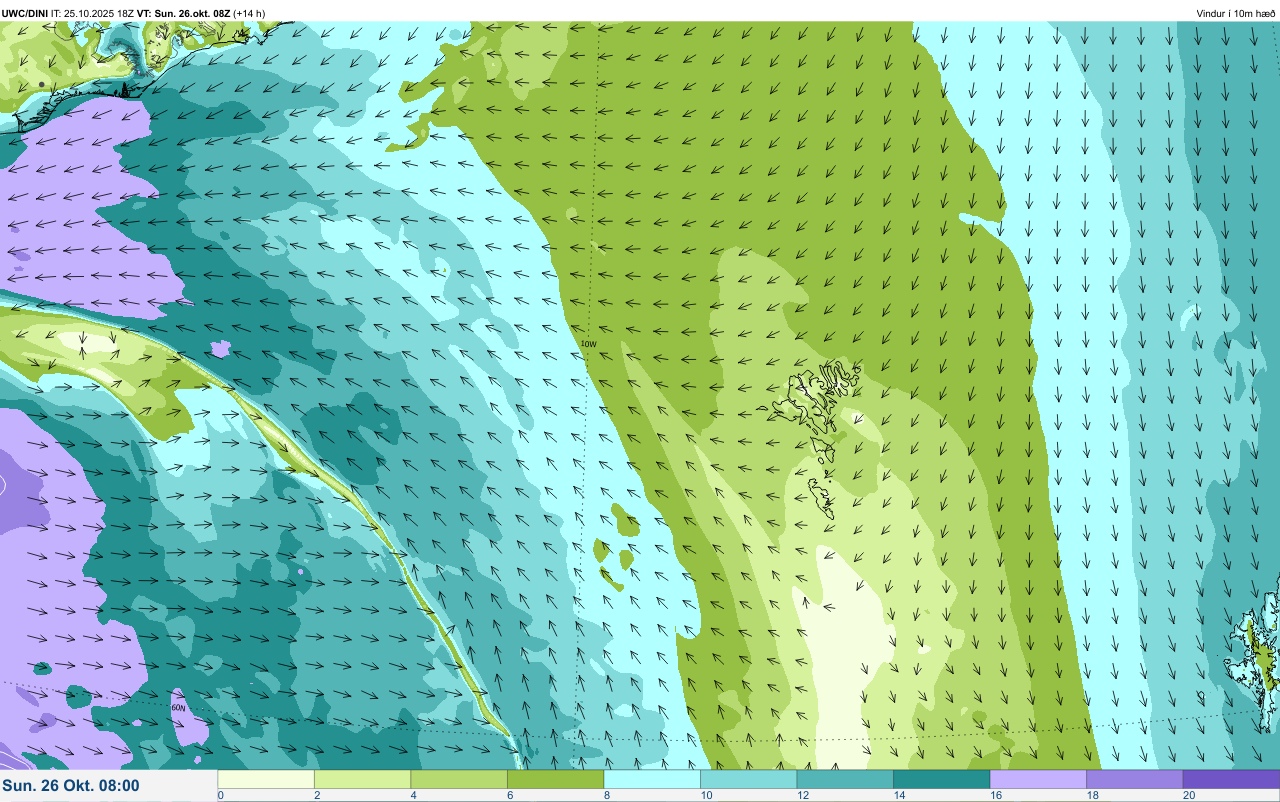
Task: Click the light yellow-green 2–4 legend swatch
Action: (x=362, y=779)
